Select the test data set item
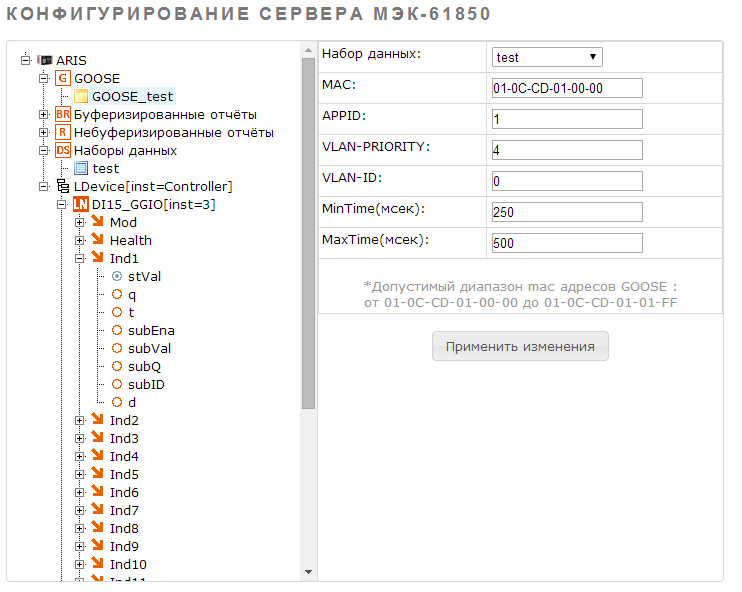Viewport: 742px width, 592px height. click(x=105, y=169)
